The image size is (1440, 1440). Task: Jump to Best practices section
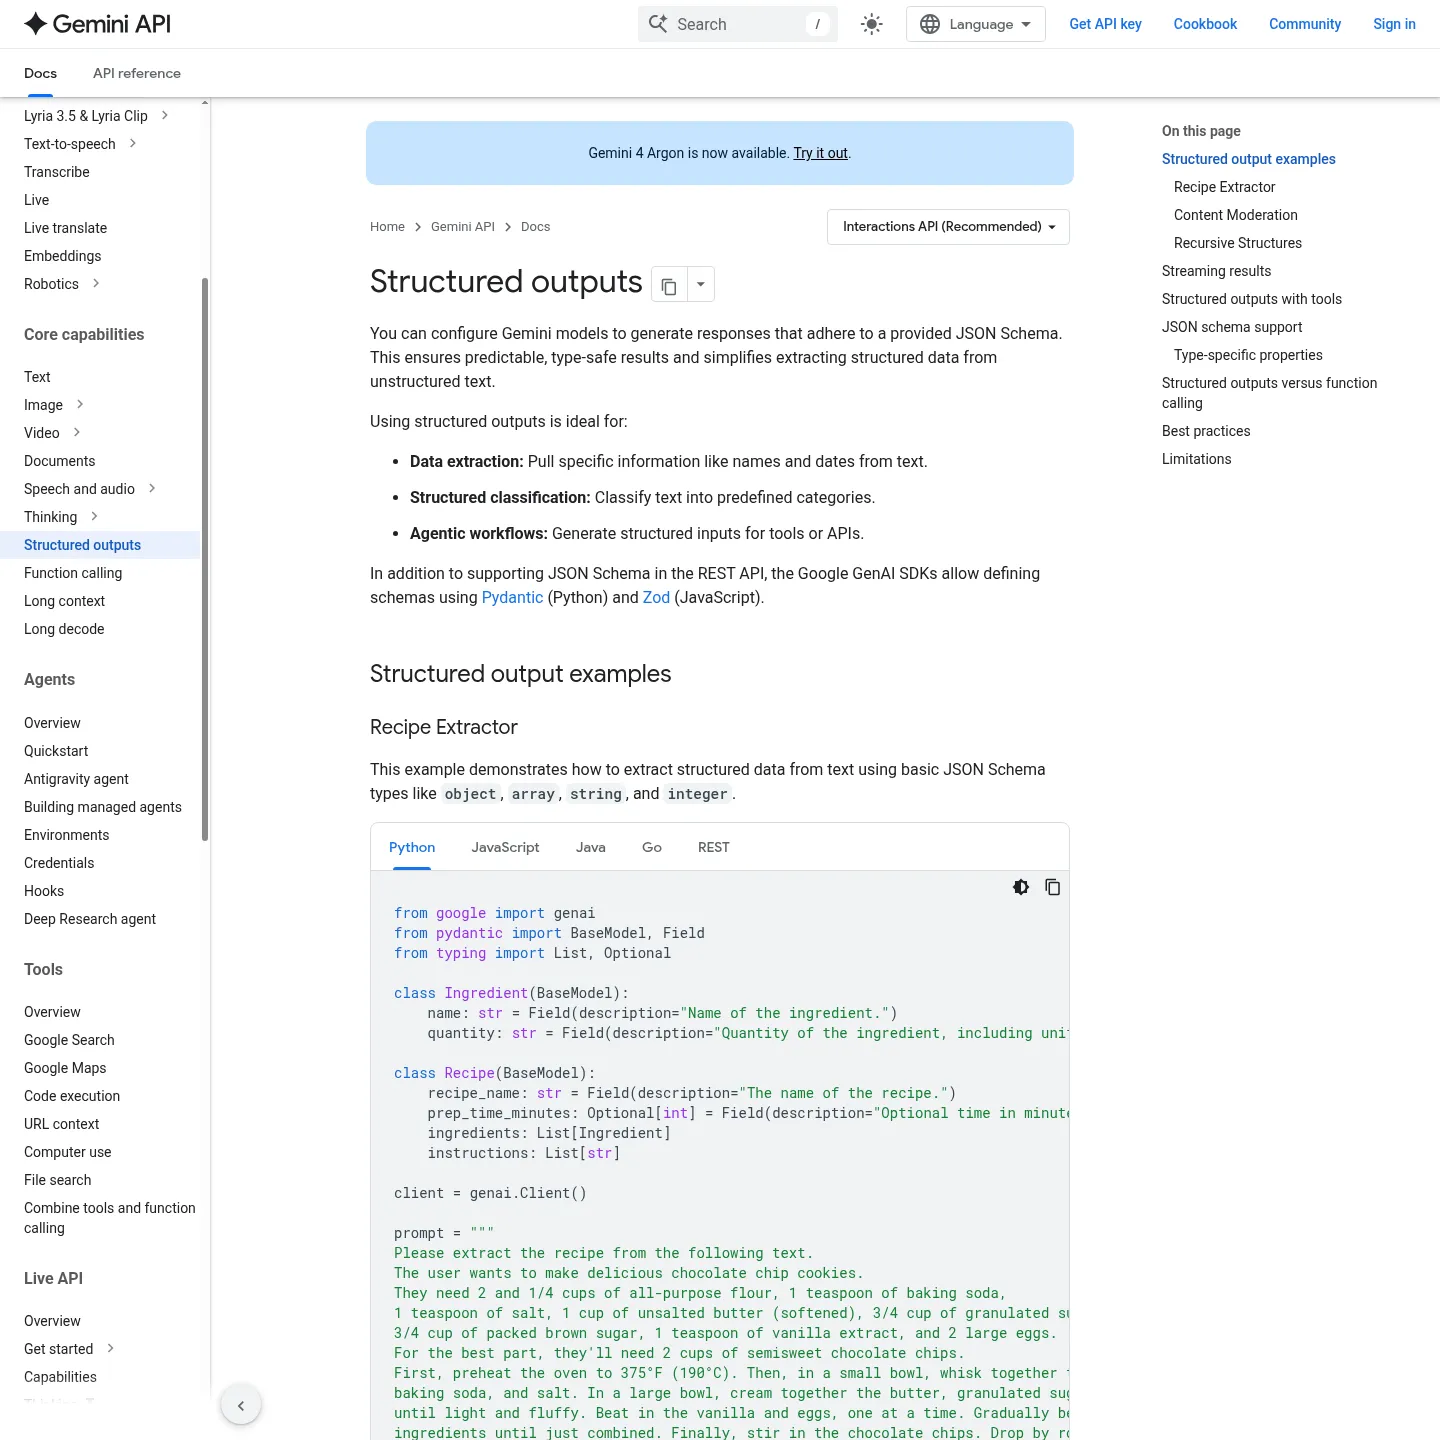pos(1206,431)
